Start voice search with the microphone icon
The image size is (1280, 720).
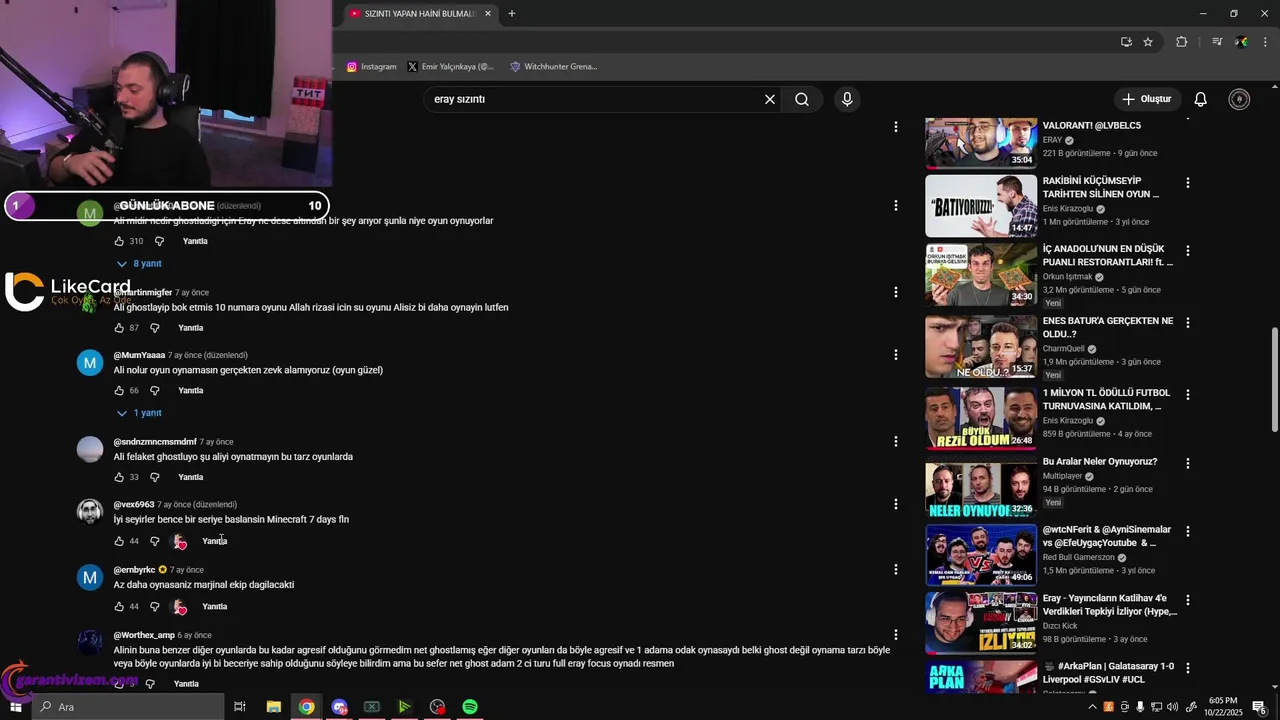(x=847, y=99)
